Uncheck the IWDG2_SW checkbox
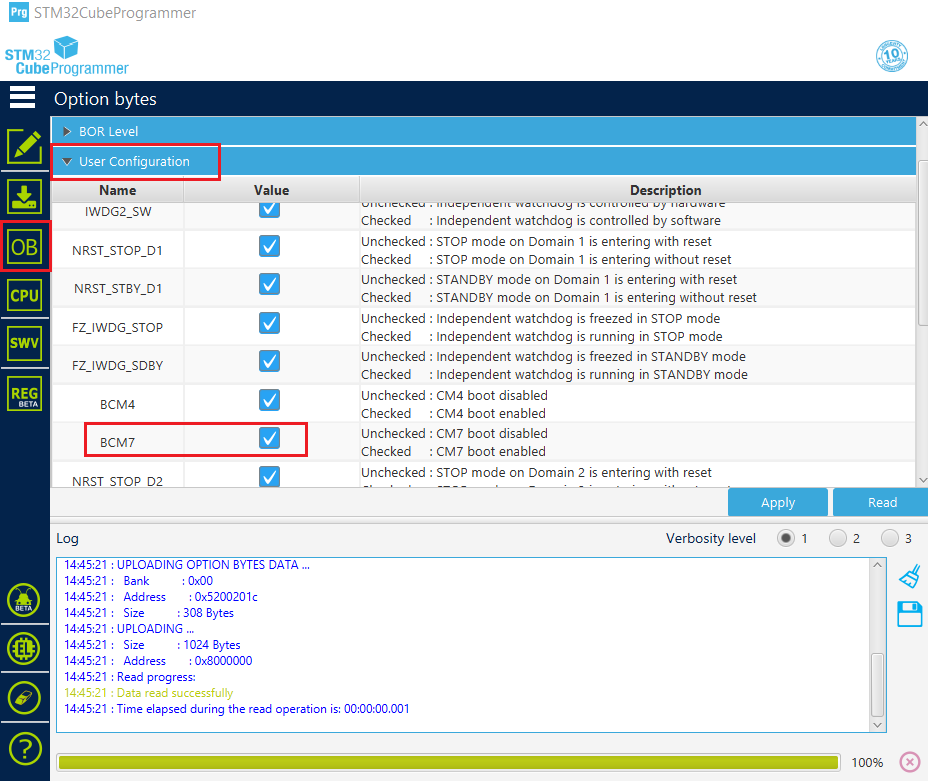Image resolution: width=928 pixels, height=781 pixels. tap(269, 209)
